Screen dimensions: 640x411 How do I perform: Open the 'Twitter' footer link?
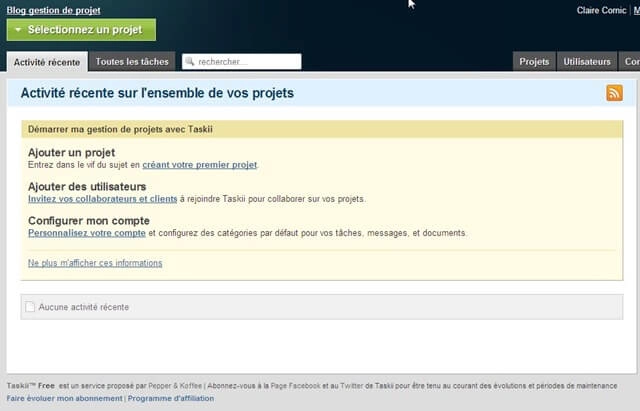coord(351,386)
